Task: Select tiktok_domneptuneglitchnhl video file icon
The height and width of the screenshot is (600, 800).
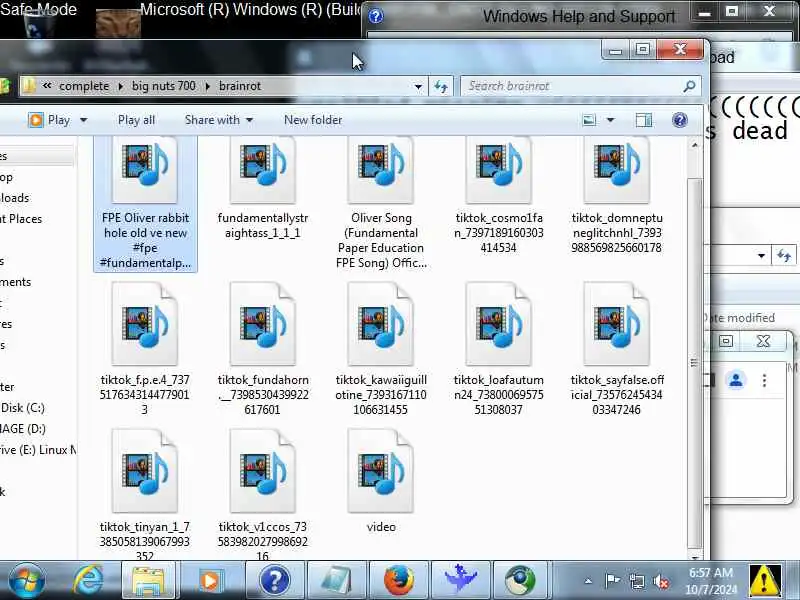Action: [x=616, y=169]
